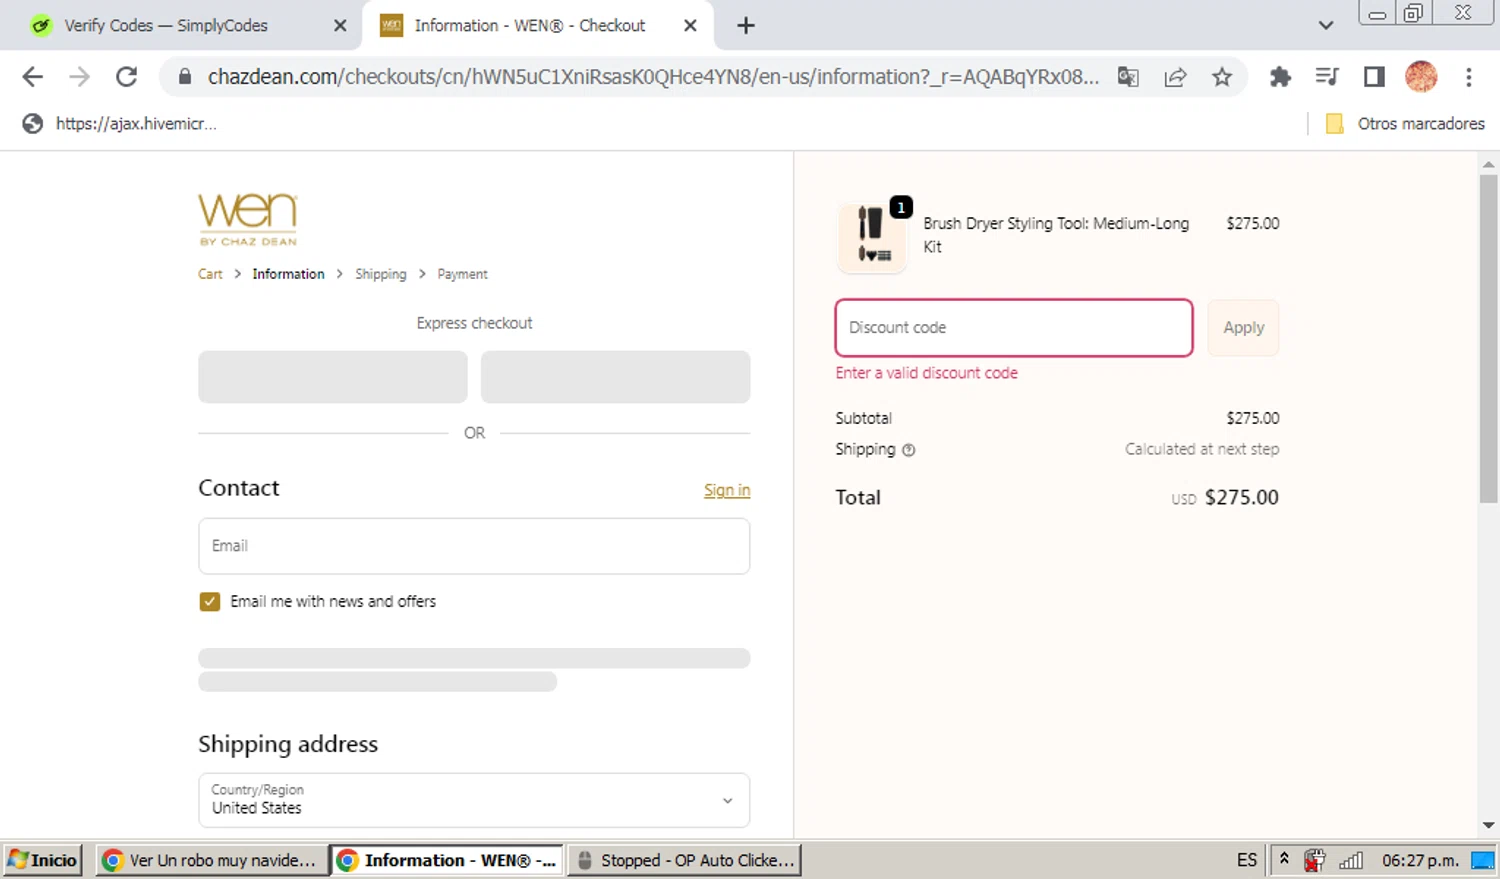Click the Brush Dryer Styling Tool product name
The width and height of the screenshot is (1500, 879).
pos(1056,235)
